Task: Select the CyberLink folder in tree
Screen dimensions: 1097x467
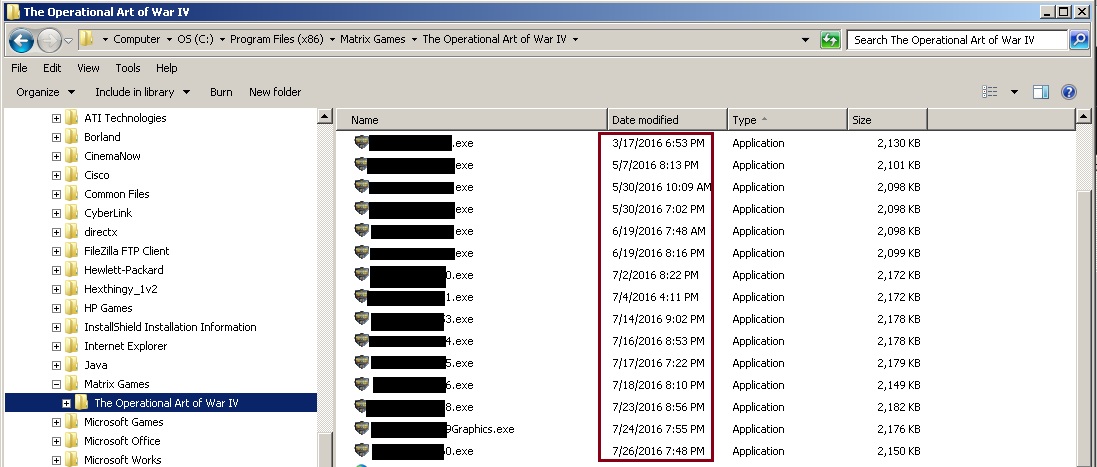Action: pos(108,213)
